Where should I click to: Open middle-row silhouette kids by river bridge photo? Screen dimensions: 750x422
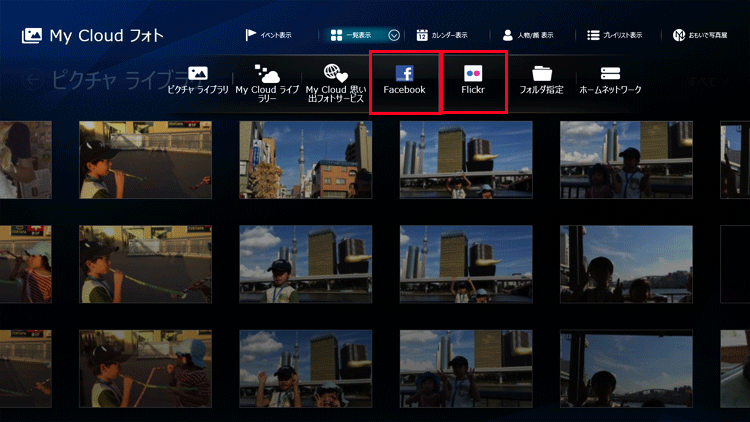(x=626, y=264)
